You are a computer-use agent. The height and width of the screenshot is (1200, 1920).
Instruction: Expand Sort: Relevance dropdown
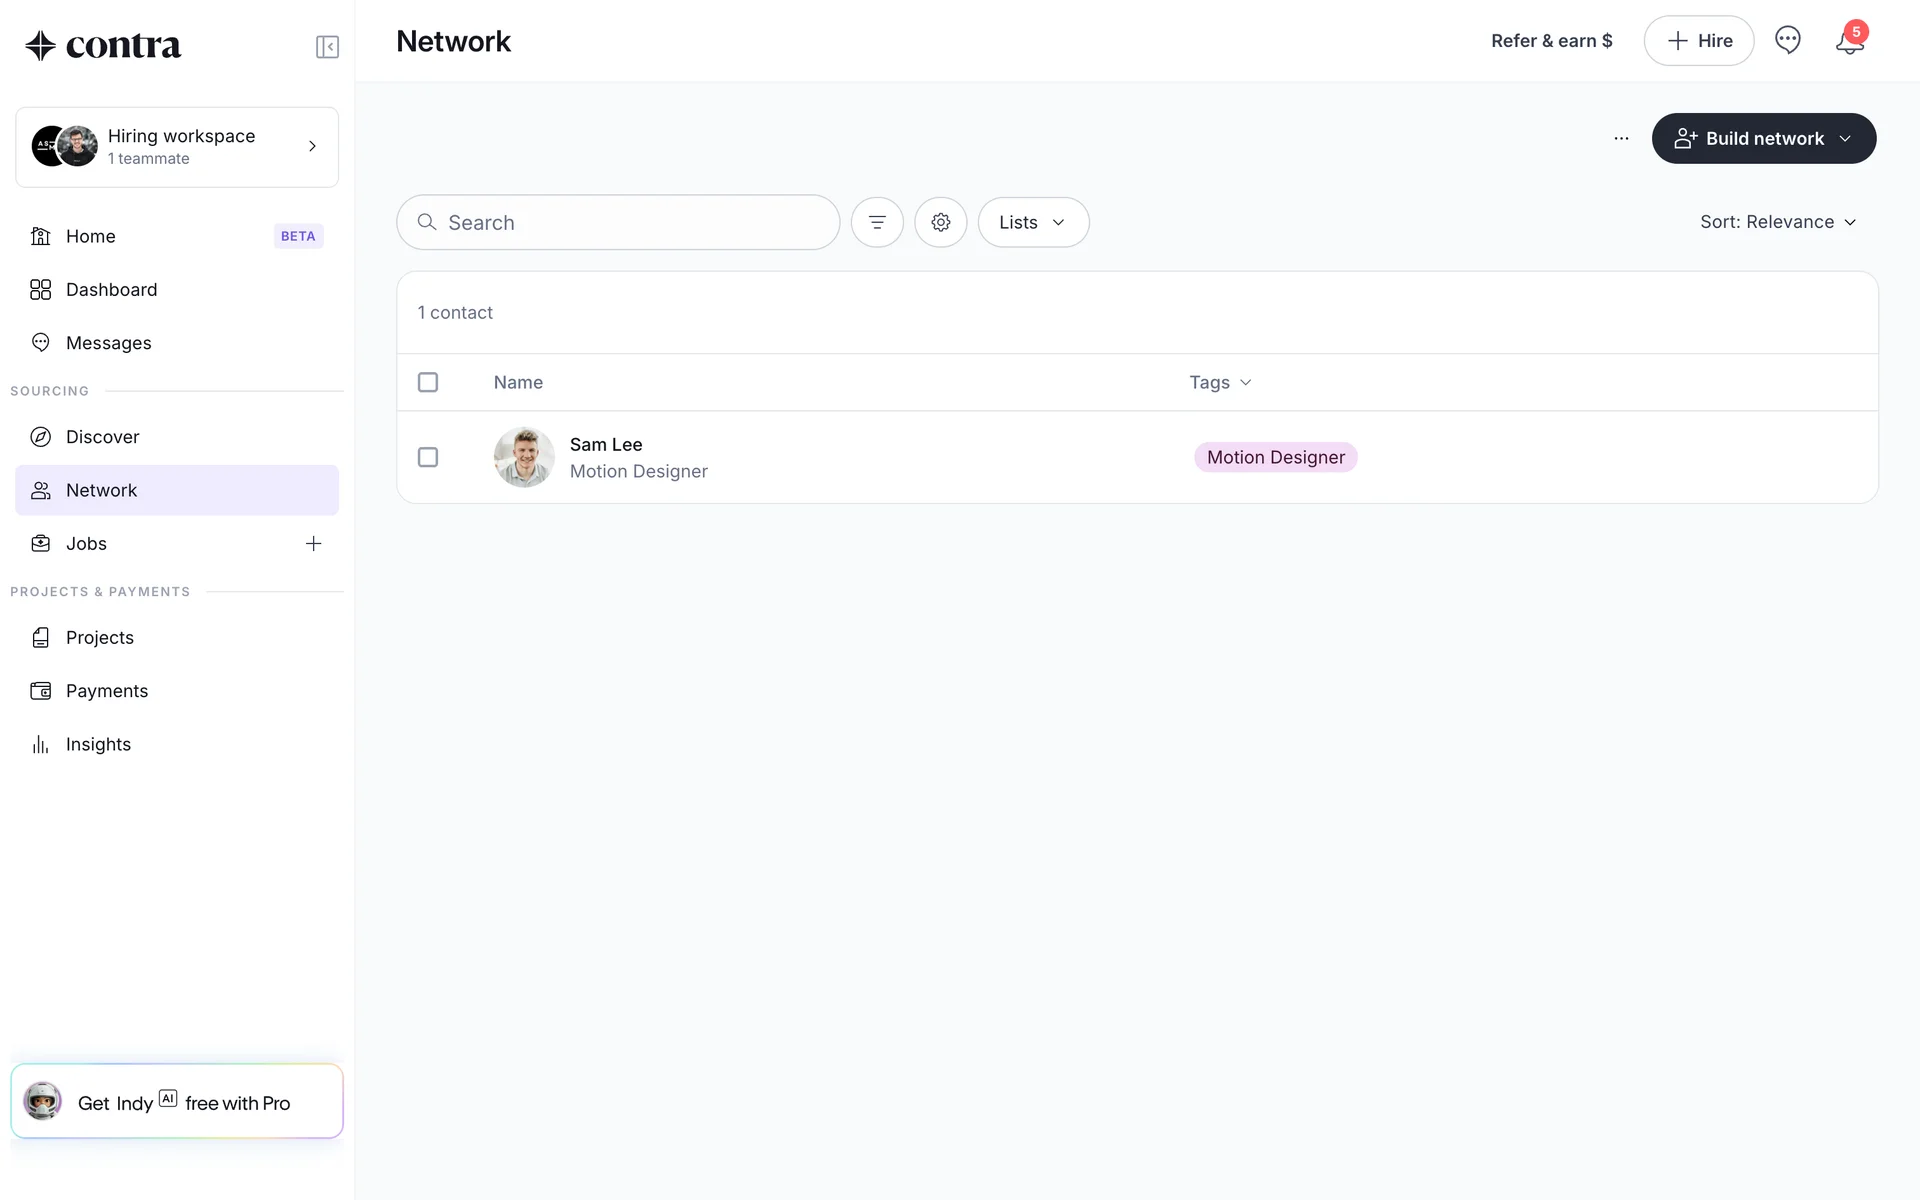(1777, 222)
